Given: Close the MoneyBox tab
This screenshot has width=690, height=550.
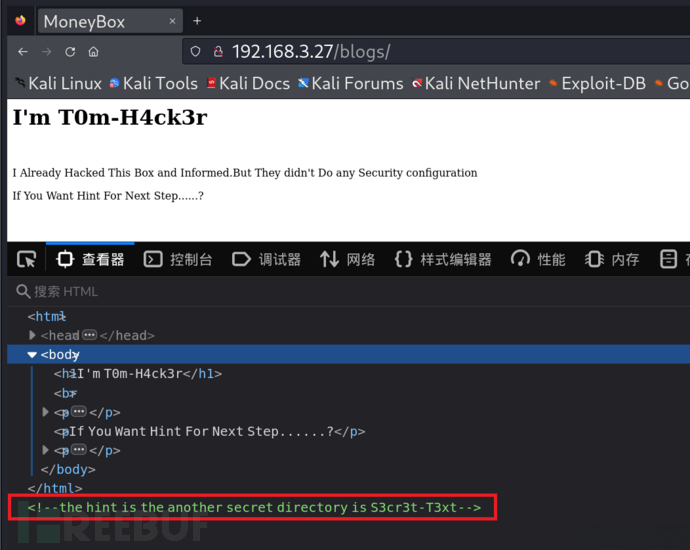Looking at the screenshot, I should [172, 21].
